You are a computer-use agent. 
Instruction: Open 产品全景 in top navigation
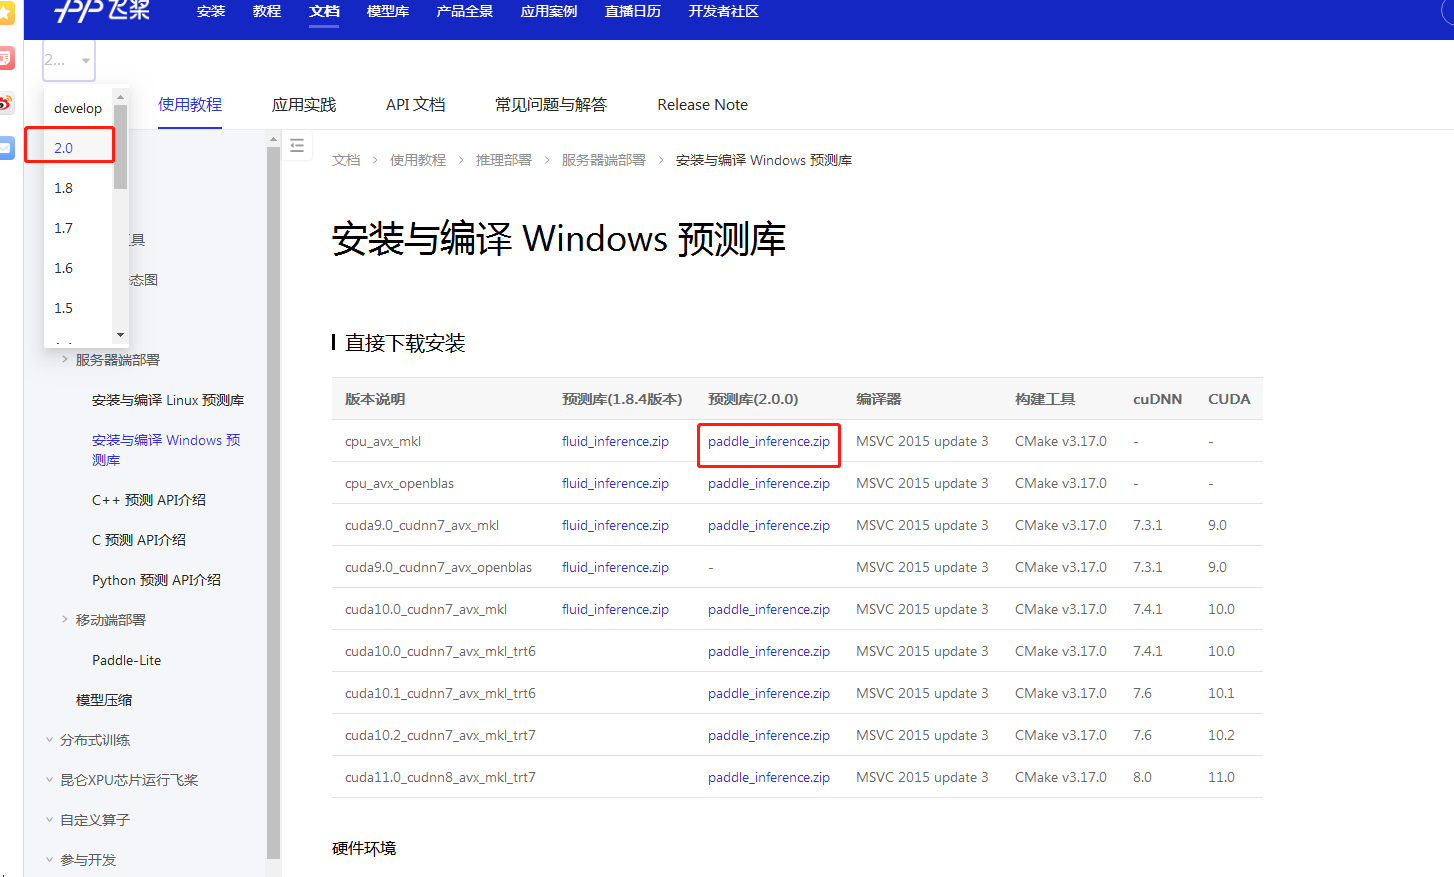465,11
